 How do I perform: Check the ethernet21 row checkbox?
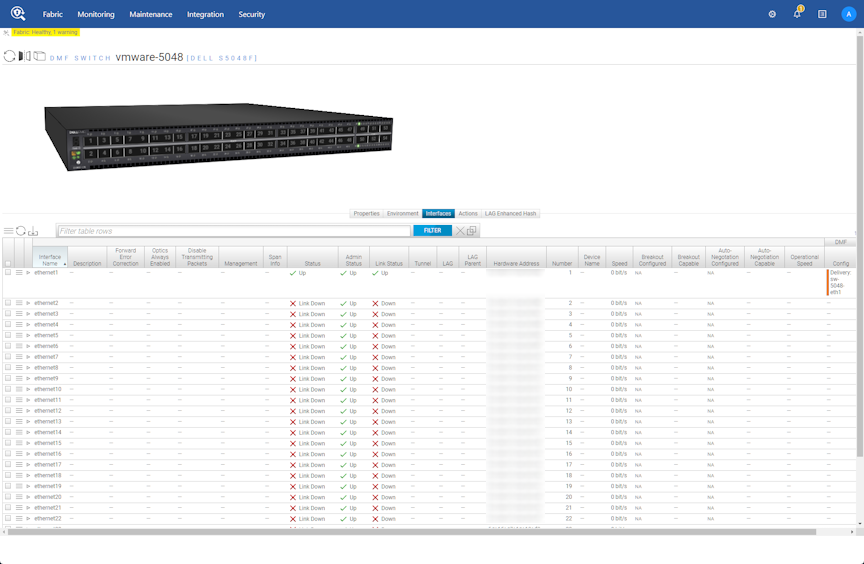[8, 508]
